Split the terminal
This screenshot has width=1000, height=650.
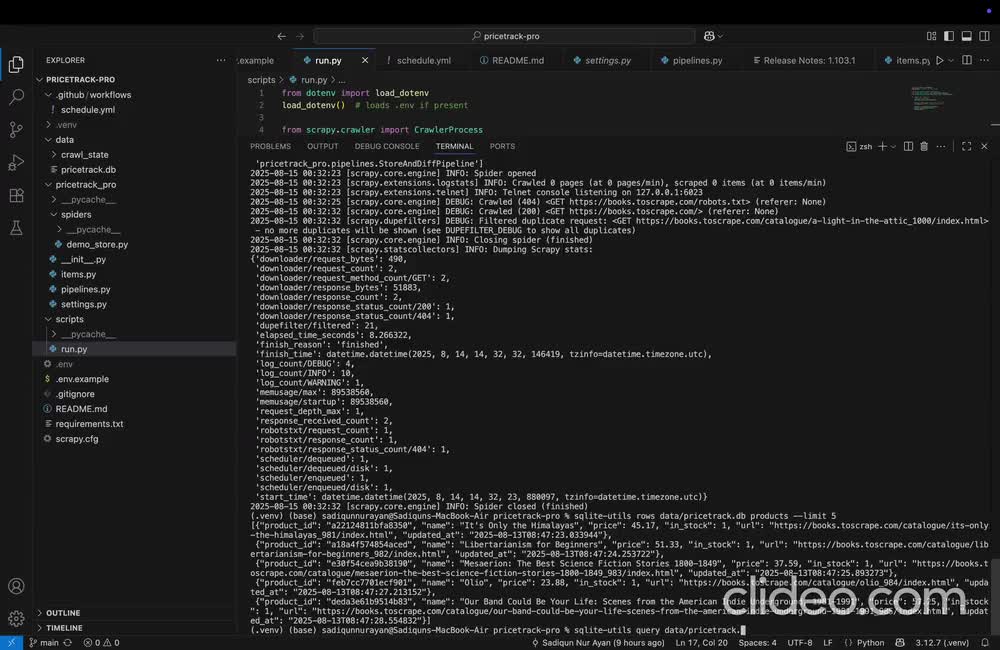point(908,147)
